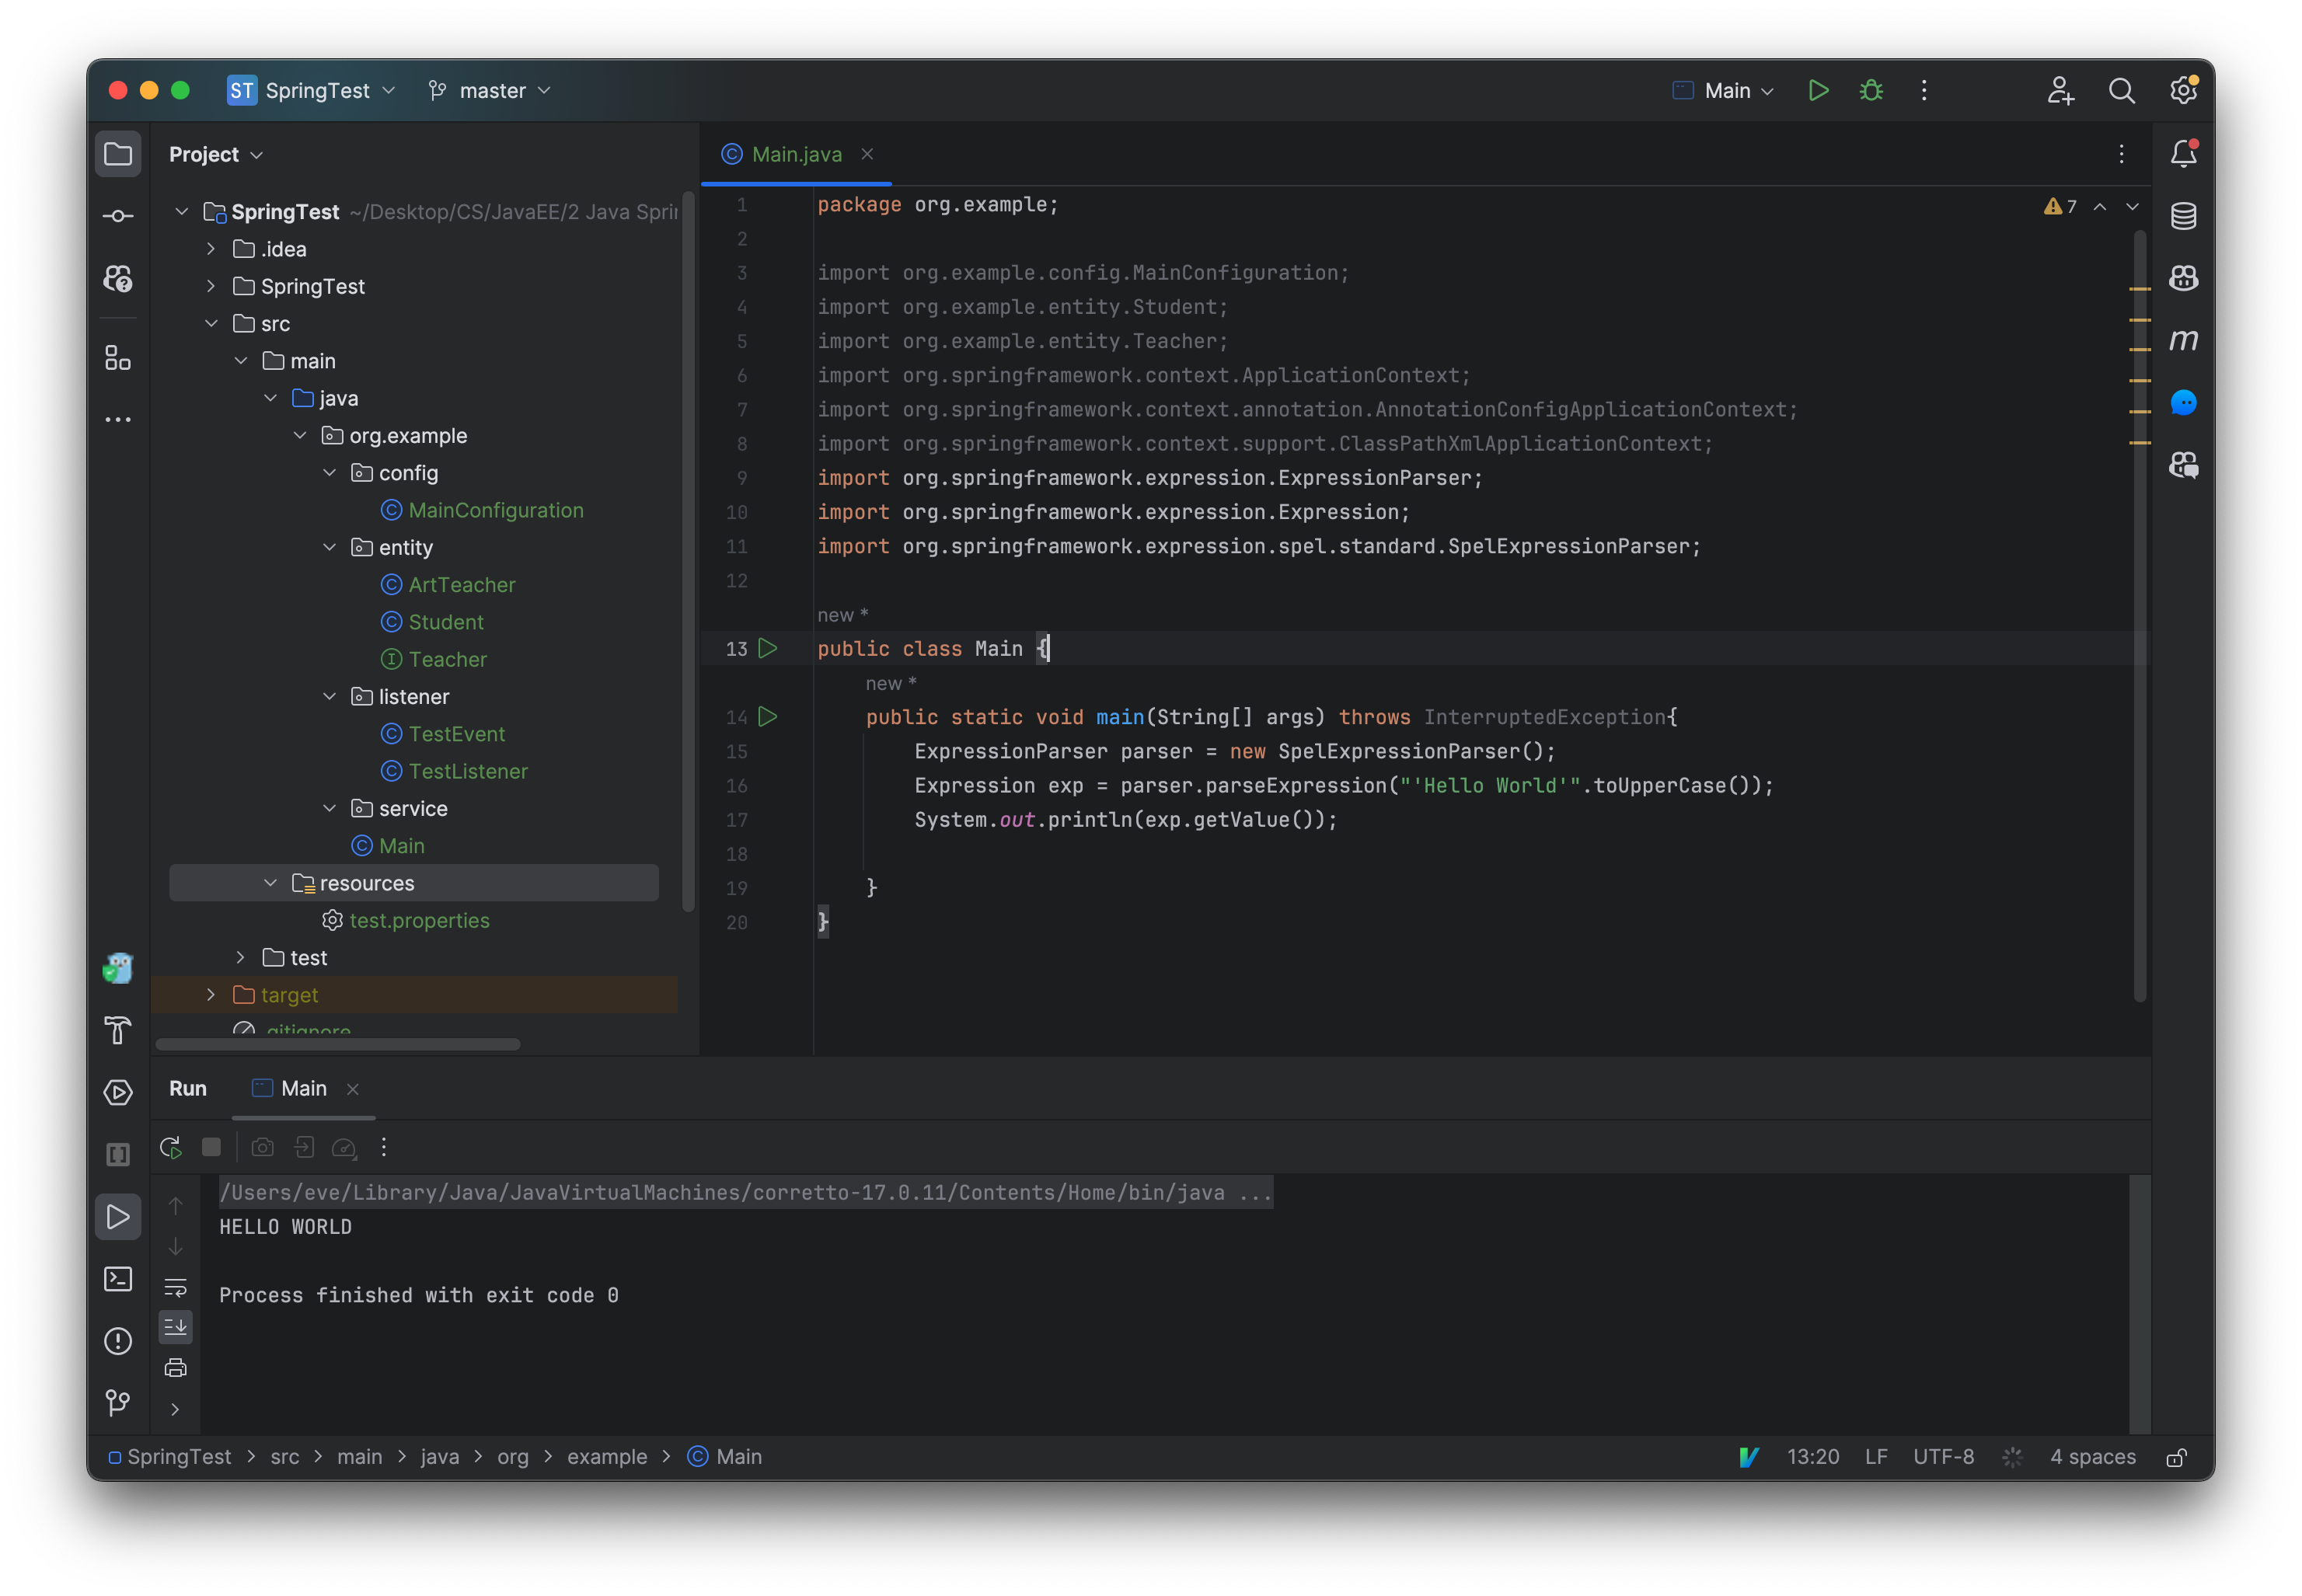2302x1596 pixels.
Task: Click the Run tab in bottom panel
Action: click(187, 1087)
